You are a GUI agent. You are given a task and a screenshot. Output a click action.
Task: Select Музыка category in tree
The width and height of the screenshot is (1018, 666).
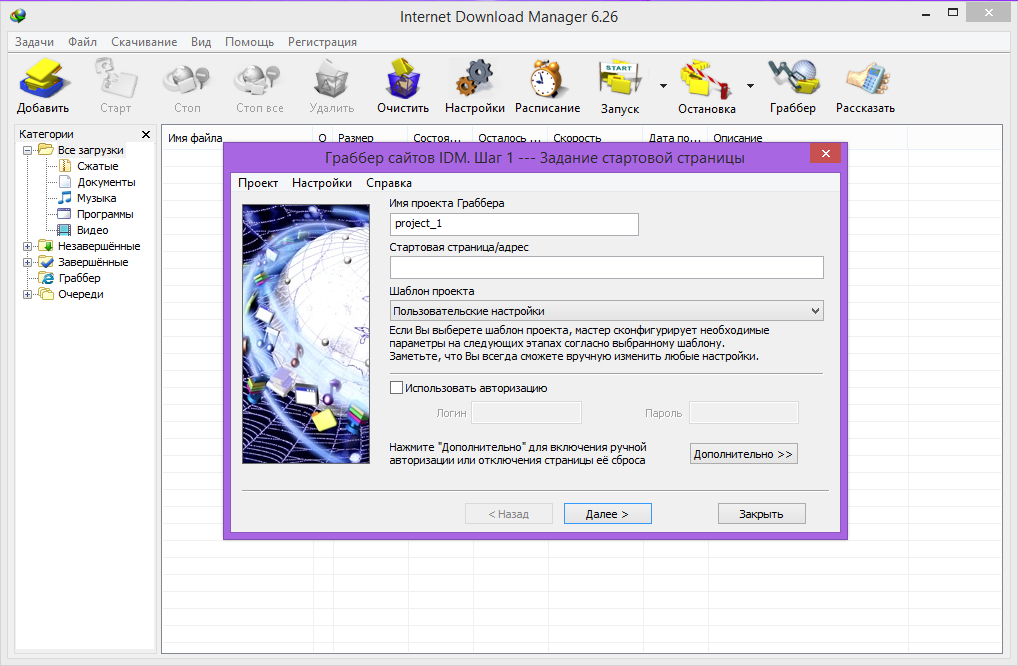96,198
